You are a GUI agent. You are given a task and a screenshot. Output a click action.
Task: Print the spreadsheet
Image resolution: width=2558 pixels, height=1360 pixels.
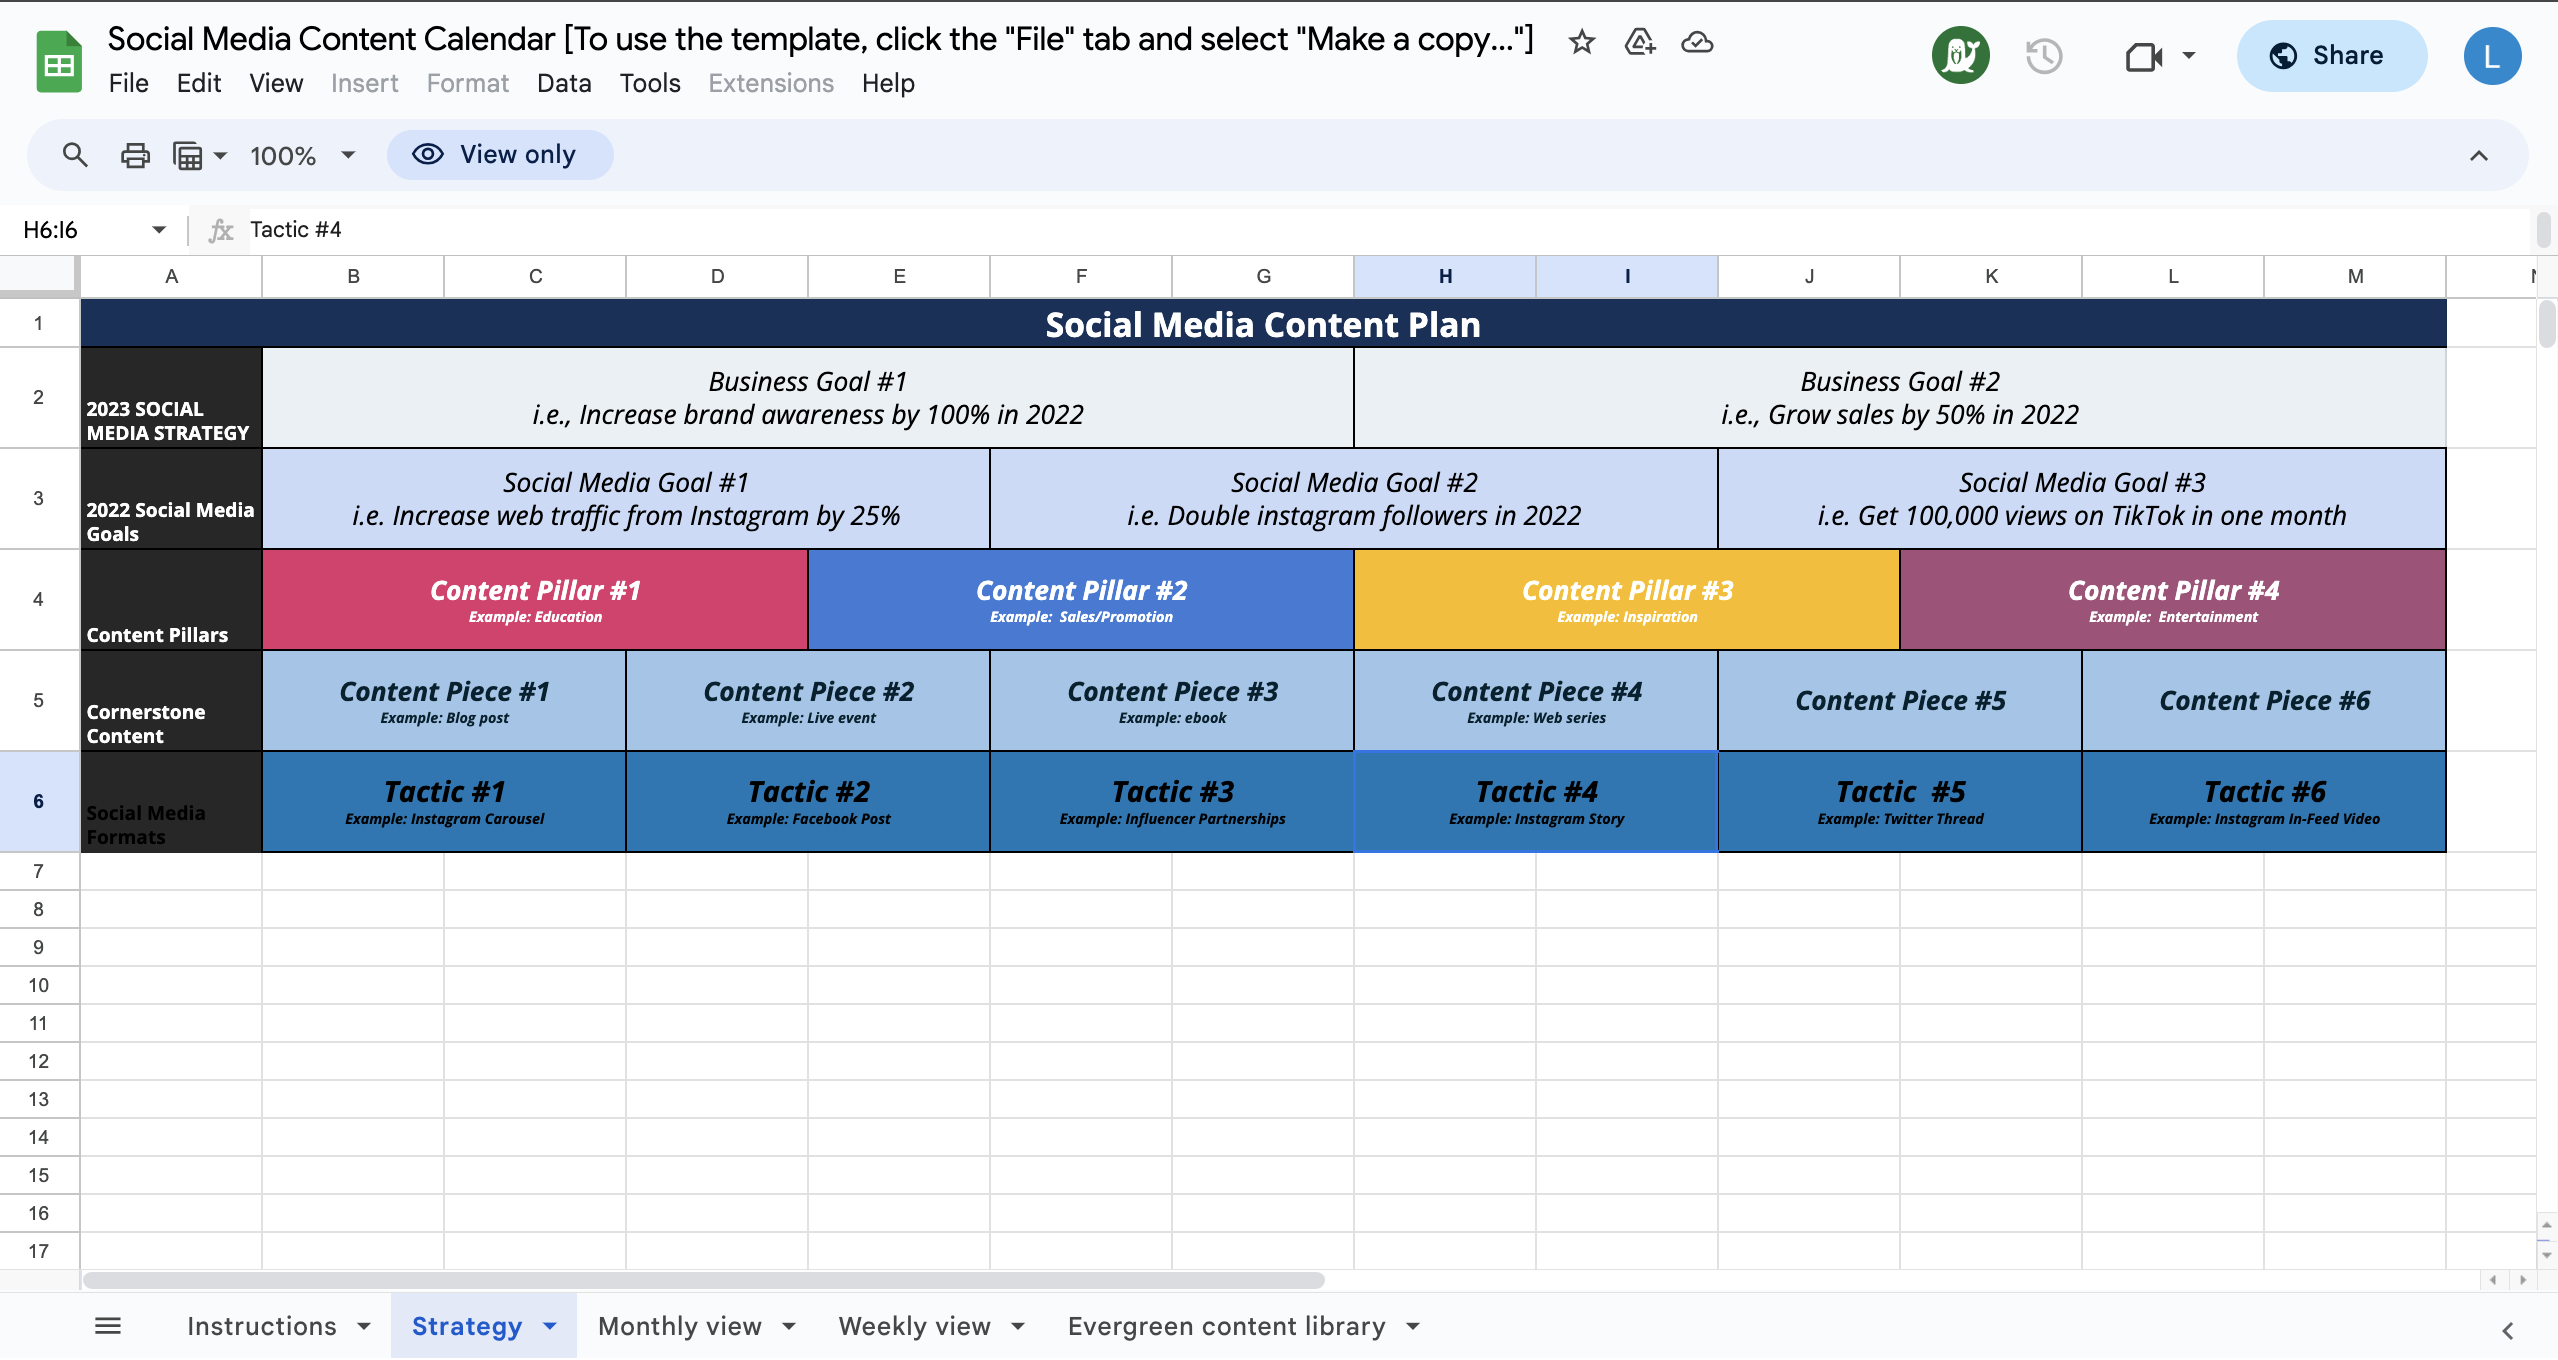tap(135, 155)
